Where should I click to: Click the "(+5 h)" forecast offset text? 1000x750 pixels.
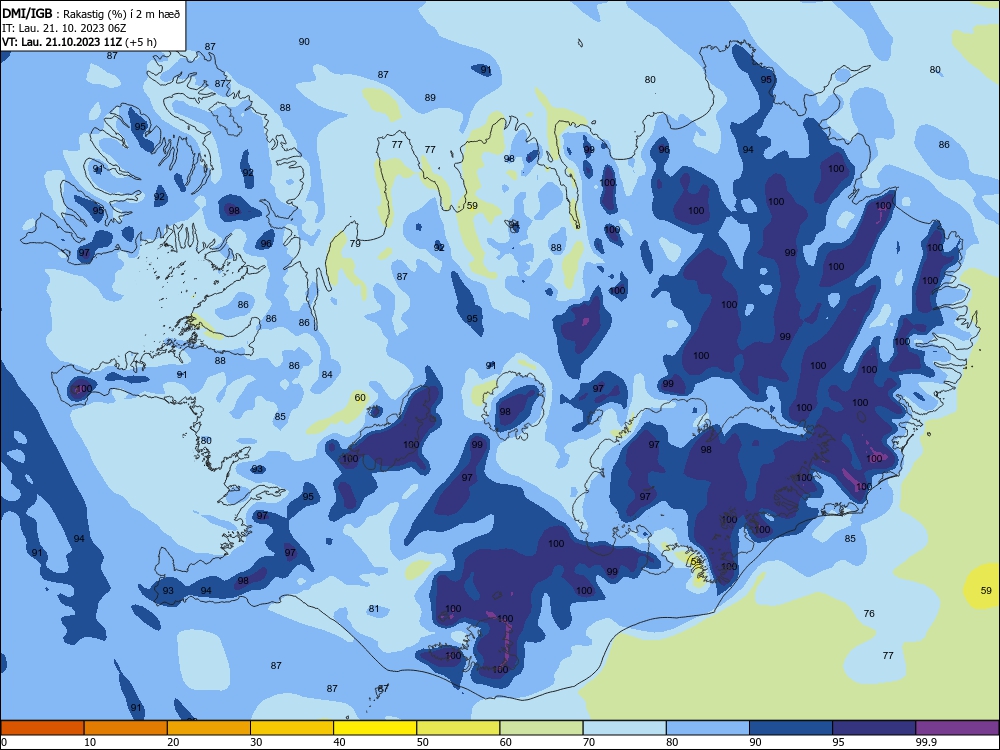coord(141,42)
